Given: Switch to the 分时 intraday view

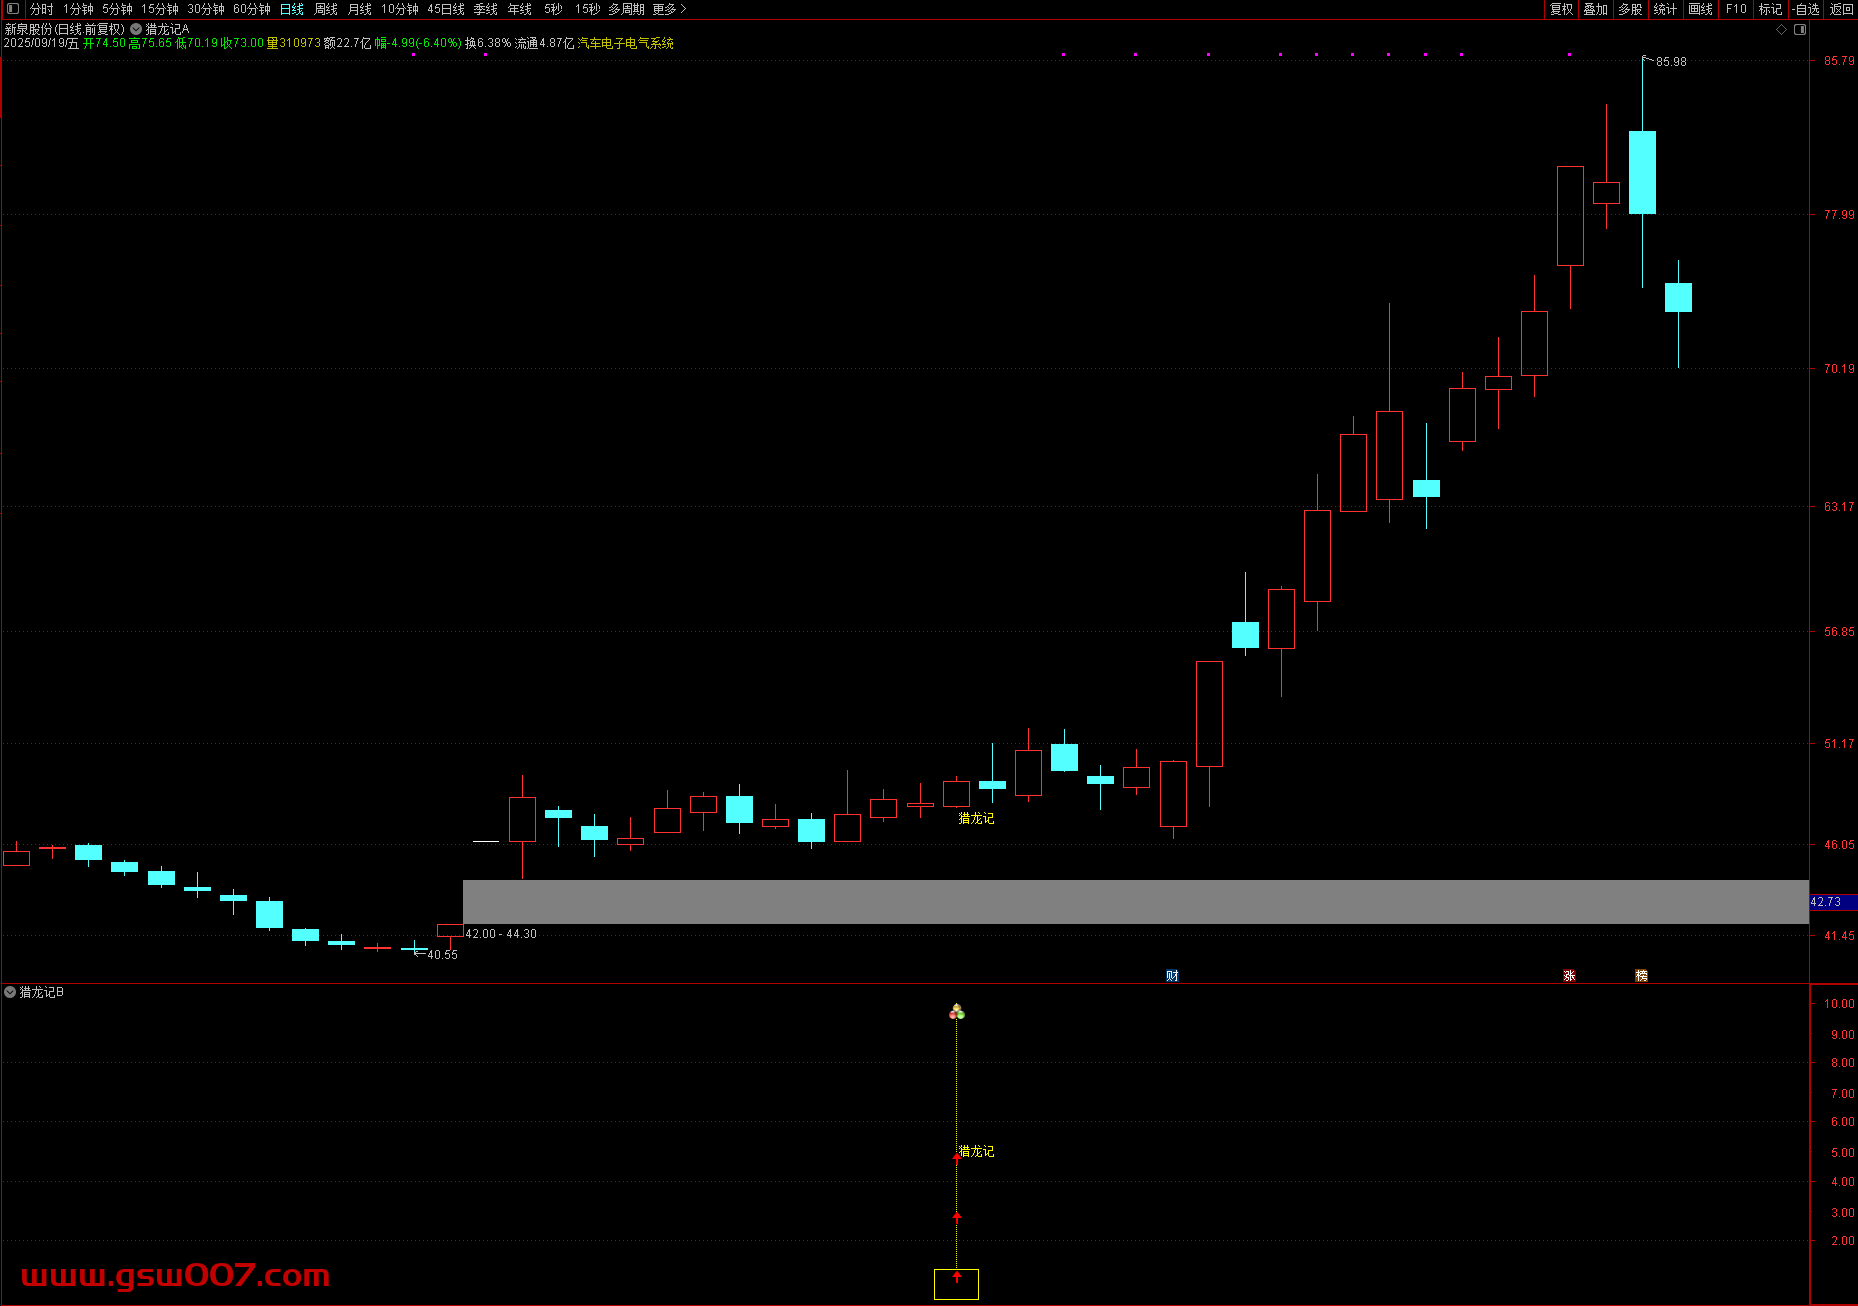Looking at the screenshot, I should pyautogui.click(x=42, y=9).
